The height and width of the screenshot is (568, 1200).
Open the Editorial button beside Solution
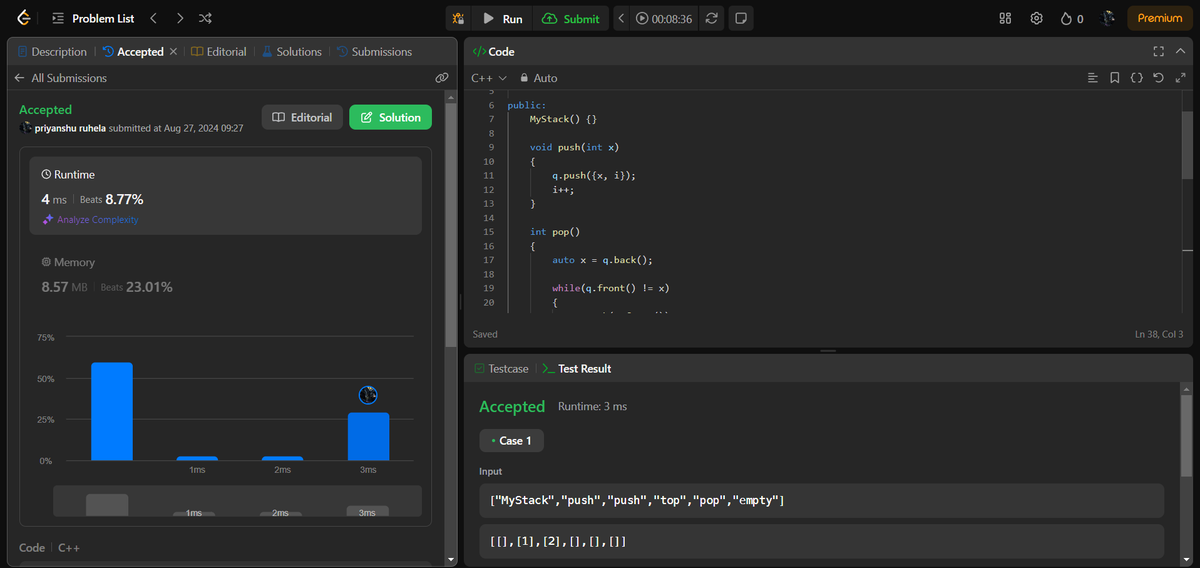[x=302, y=117]
